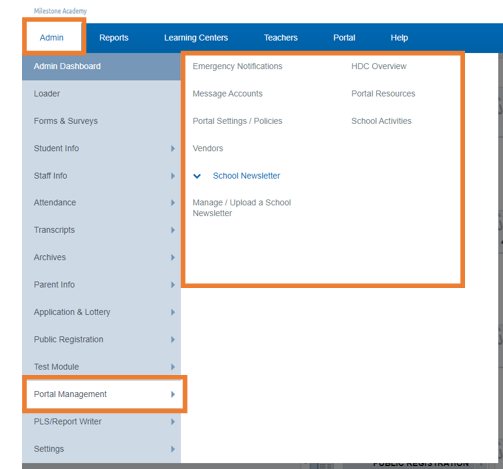Expand the Student Info submenu arrow
503x469 pixels.
[173, 148]
